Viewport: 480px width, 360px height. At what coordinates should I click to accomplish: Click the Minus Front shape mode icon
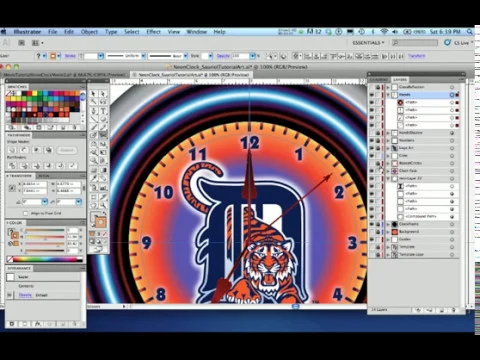(x=24, y=150)
